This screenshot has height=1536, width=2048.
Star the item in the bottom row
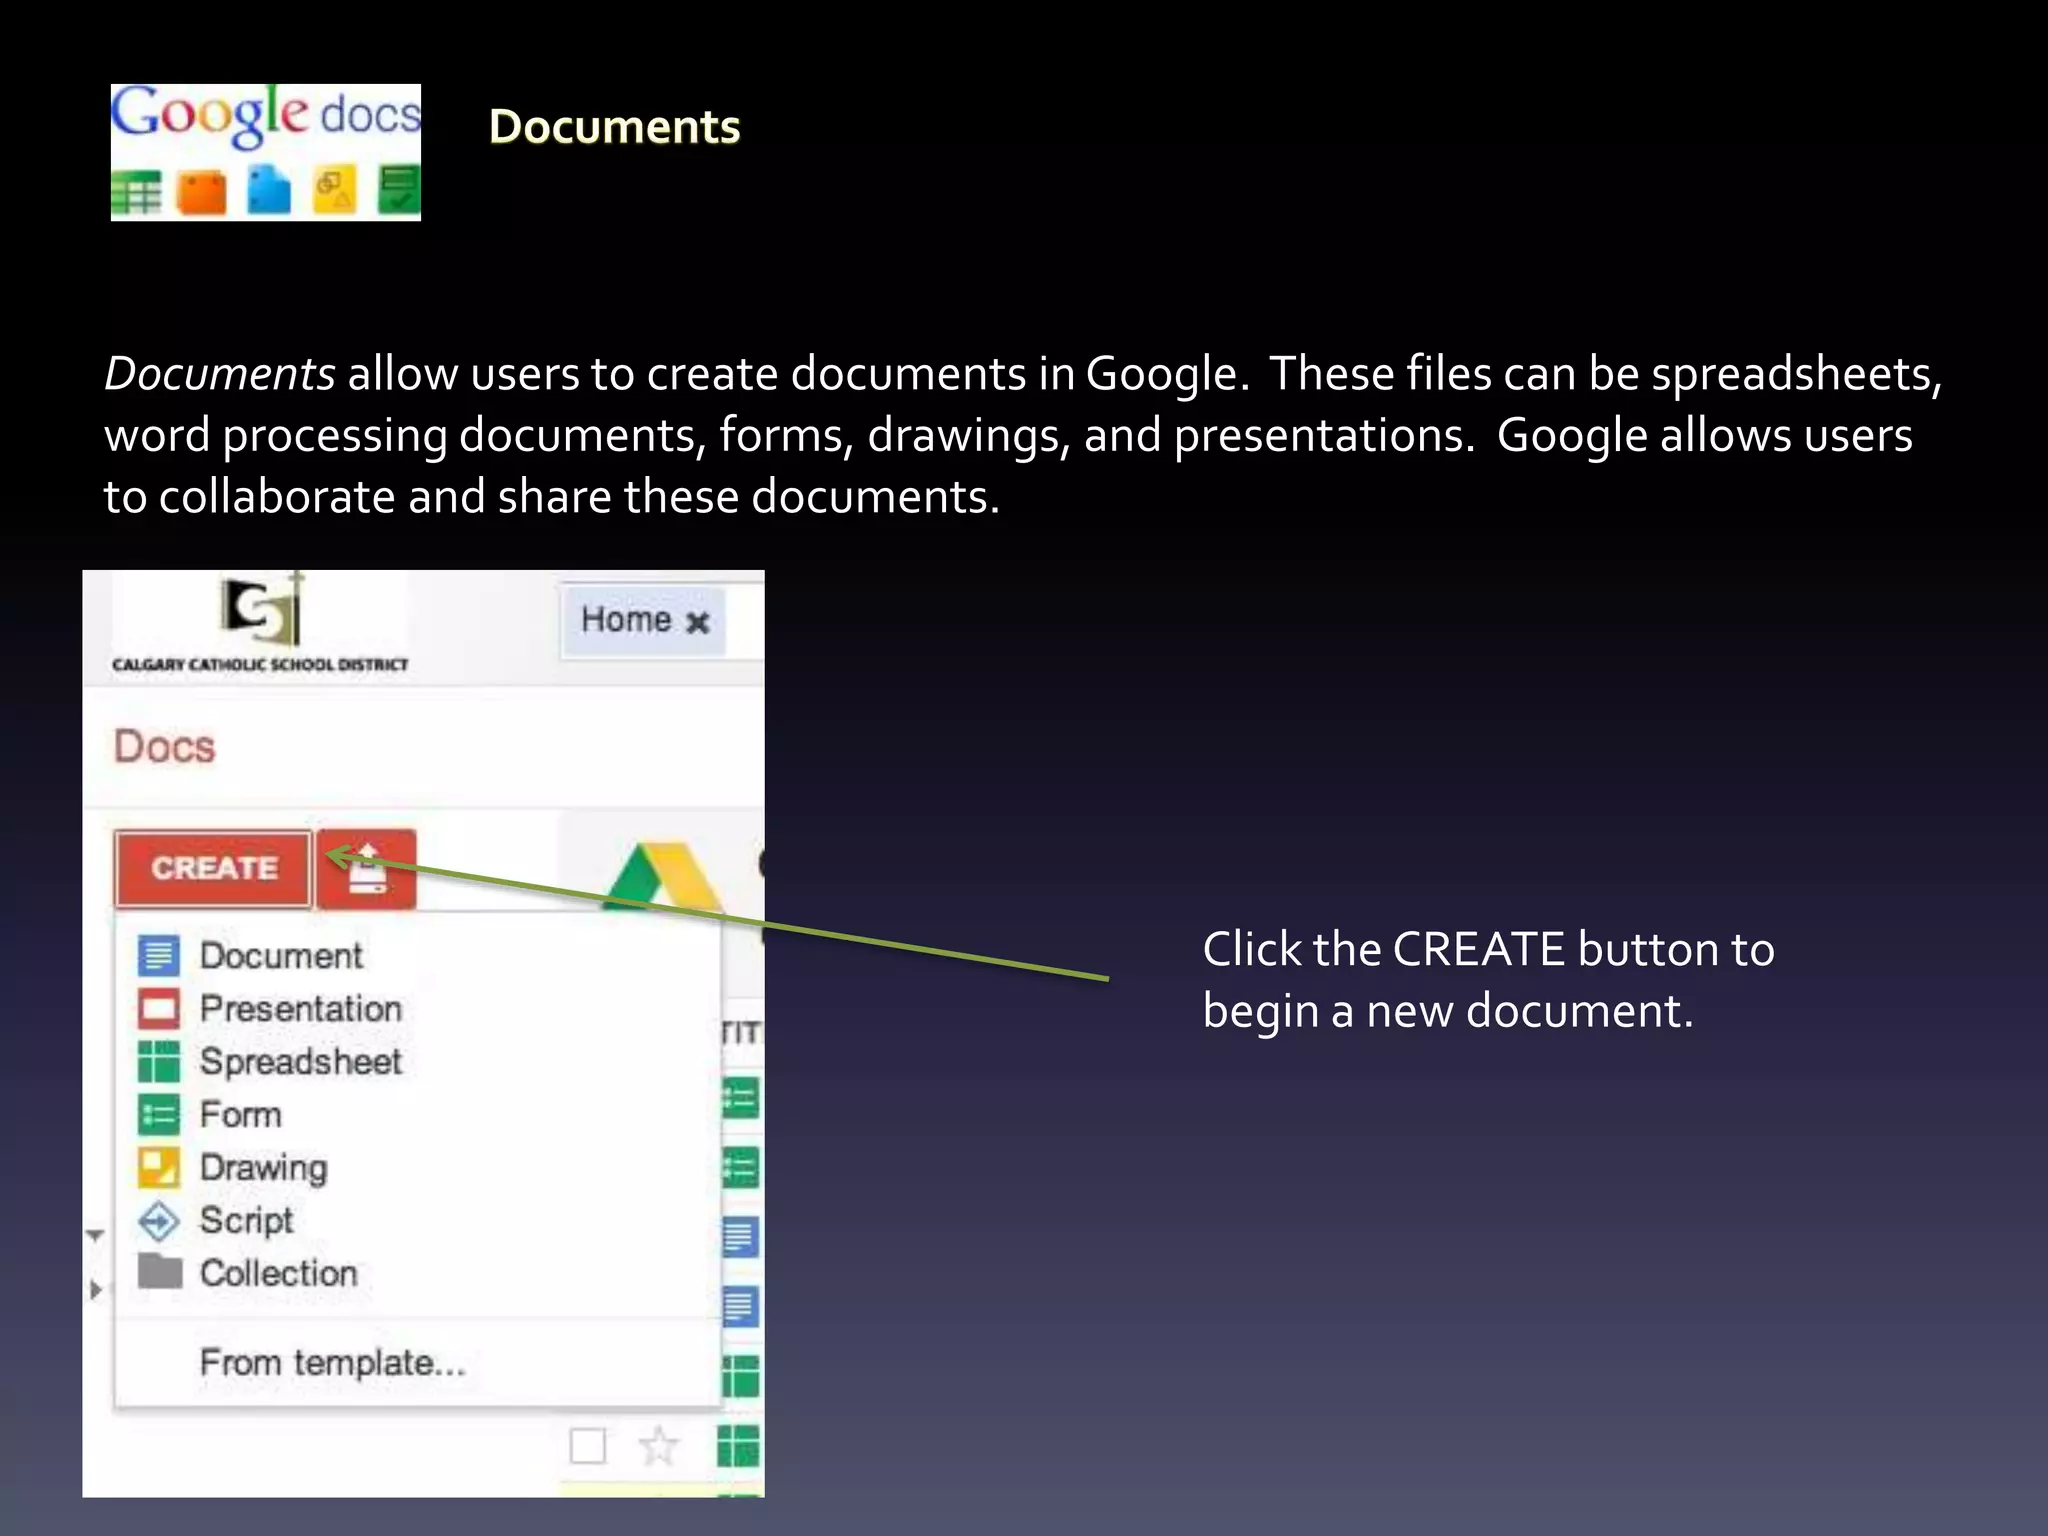658,1446
